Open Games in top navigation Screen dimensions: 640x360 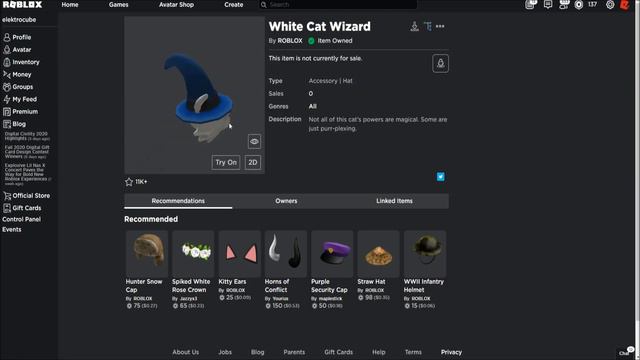point(118,5)
